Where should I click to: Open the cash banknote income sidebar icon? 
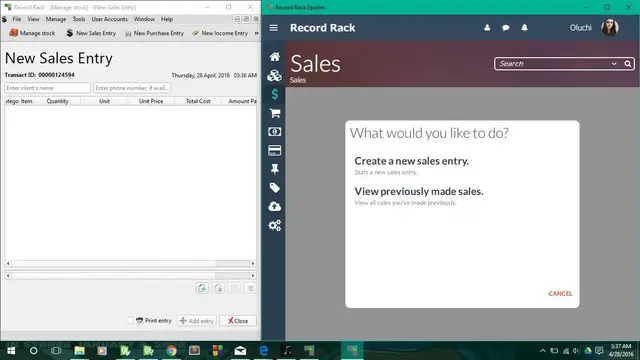click(x=275, y=131)
